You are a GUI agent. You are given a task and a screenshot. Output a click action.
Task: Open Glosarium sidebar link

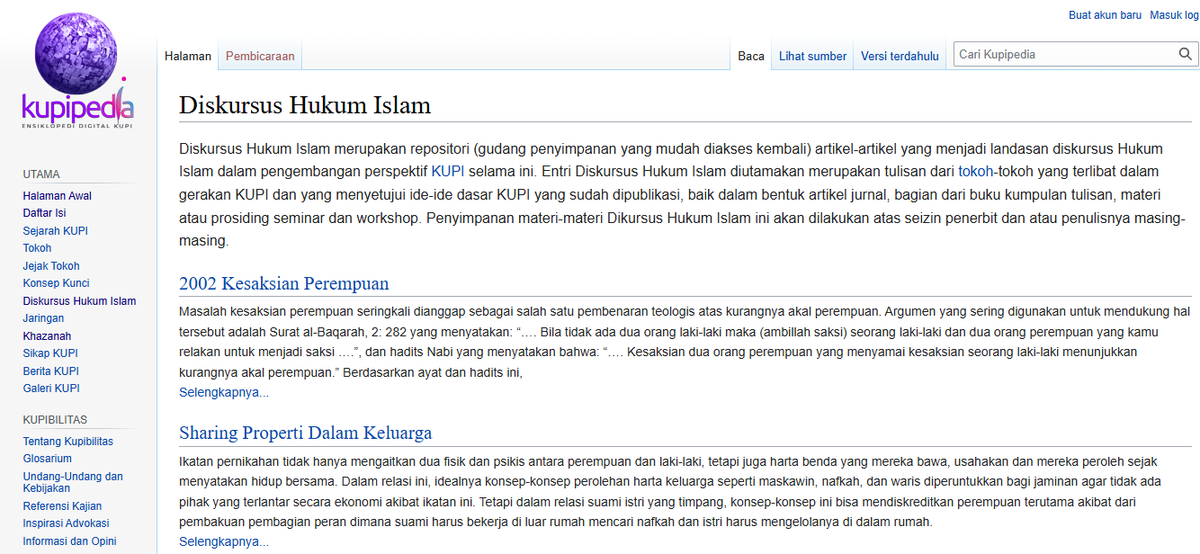(47, 458)
